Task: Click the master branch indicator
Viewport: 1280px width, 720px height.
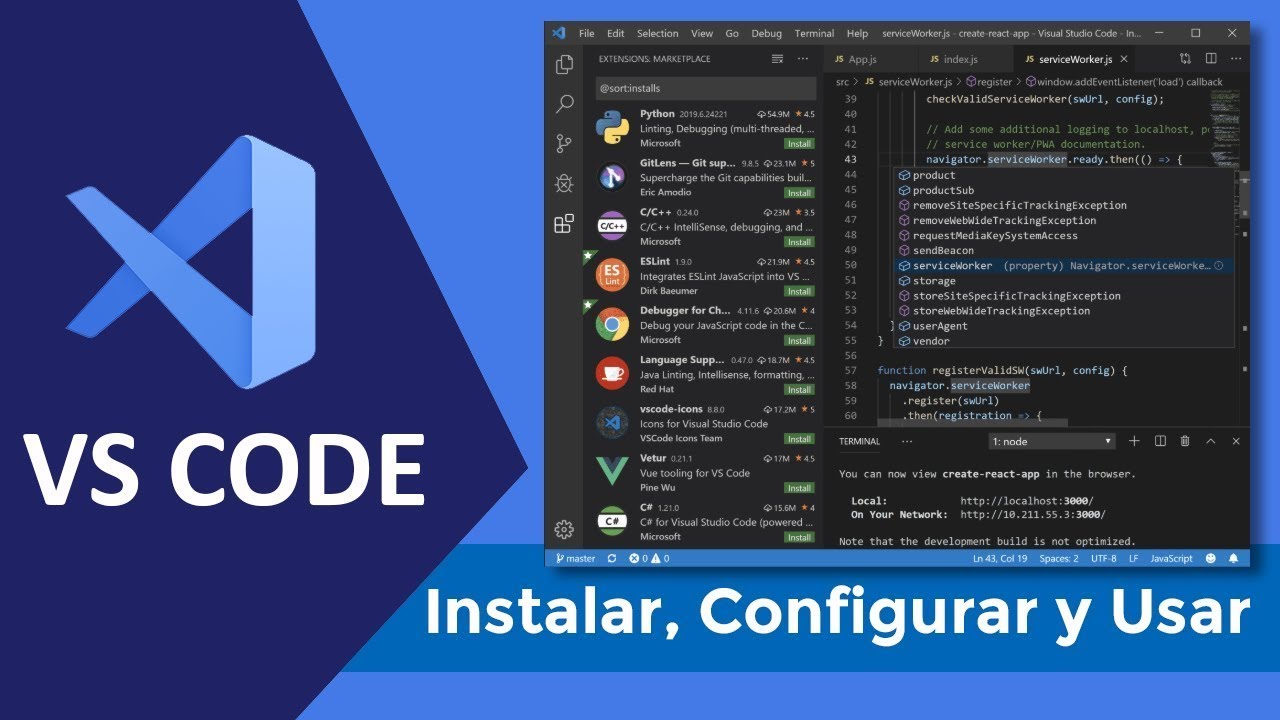Action: [x=574, y=559]
